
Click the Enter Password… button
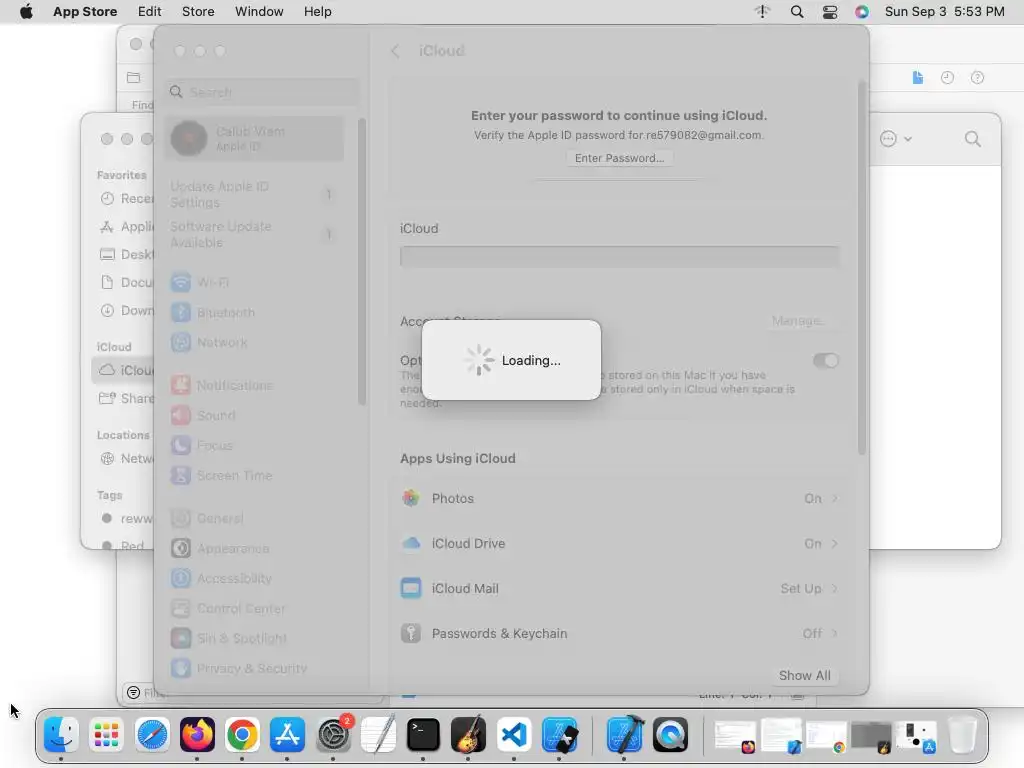click(x=619, y=158)
